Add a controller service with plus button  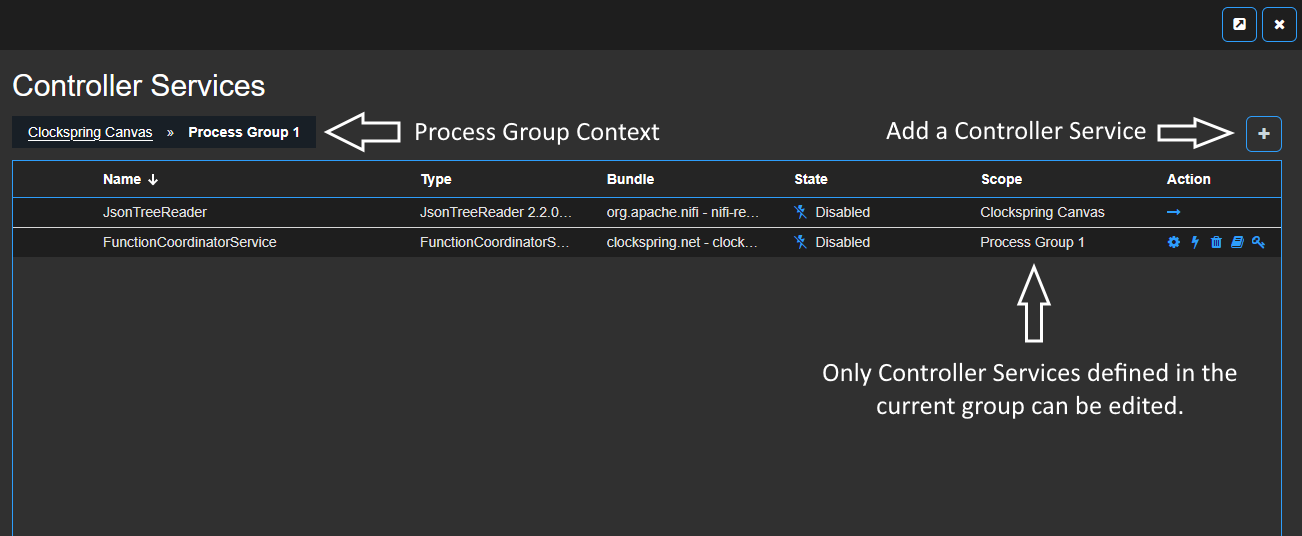[1264, 133]
